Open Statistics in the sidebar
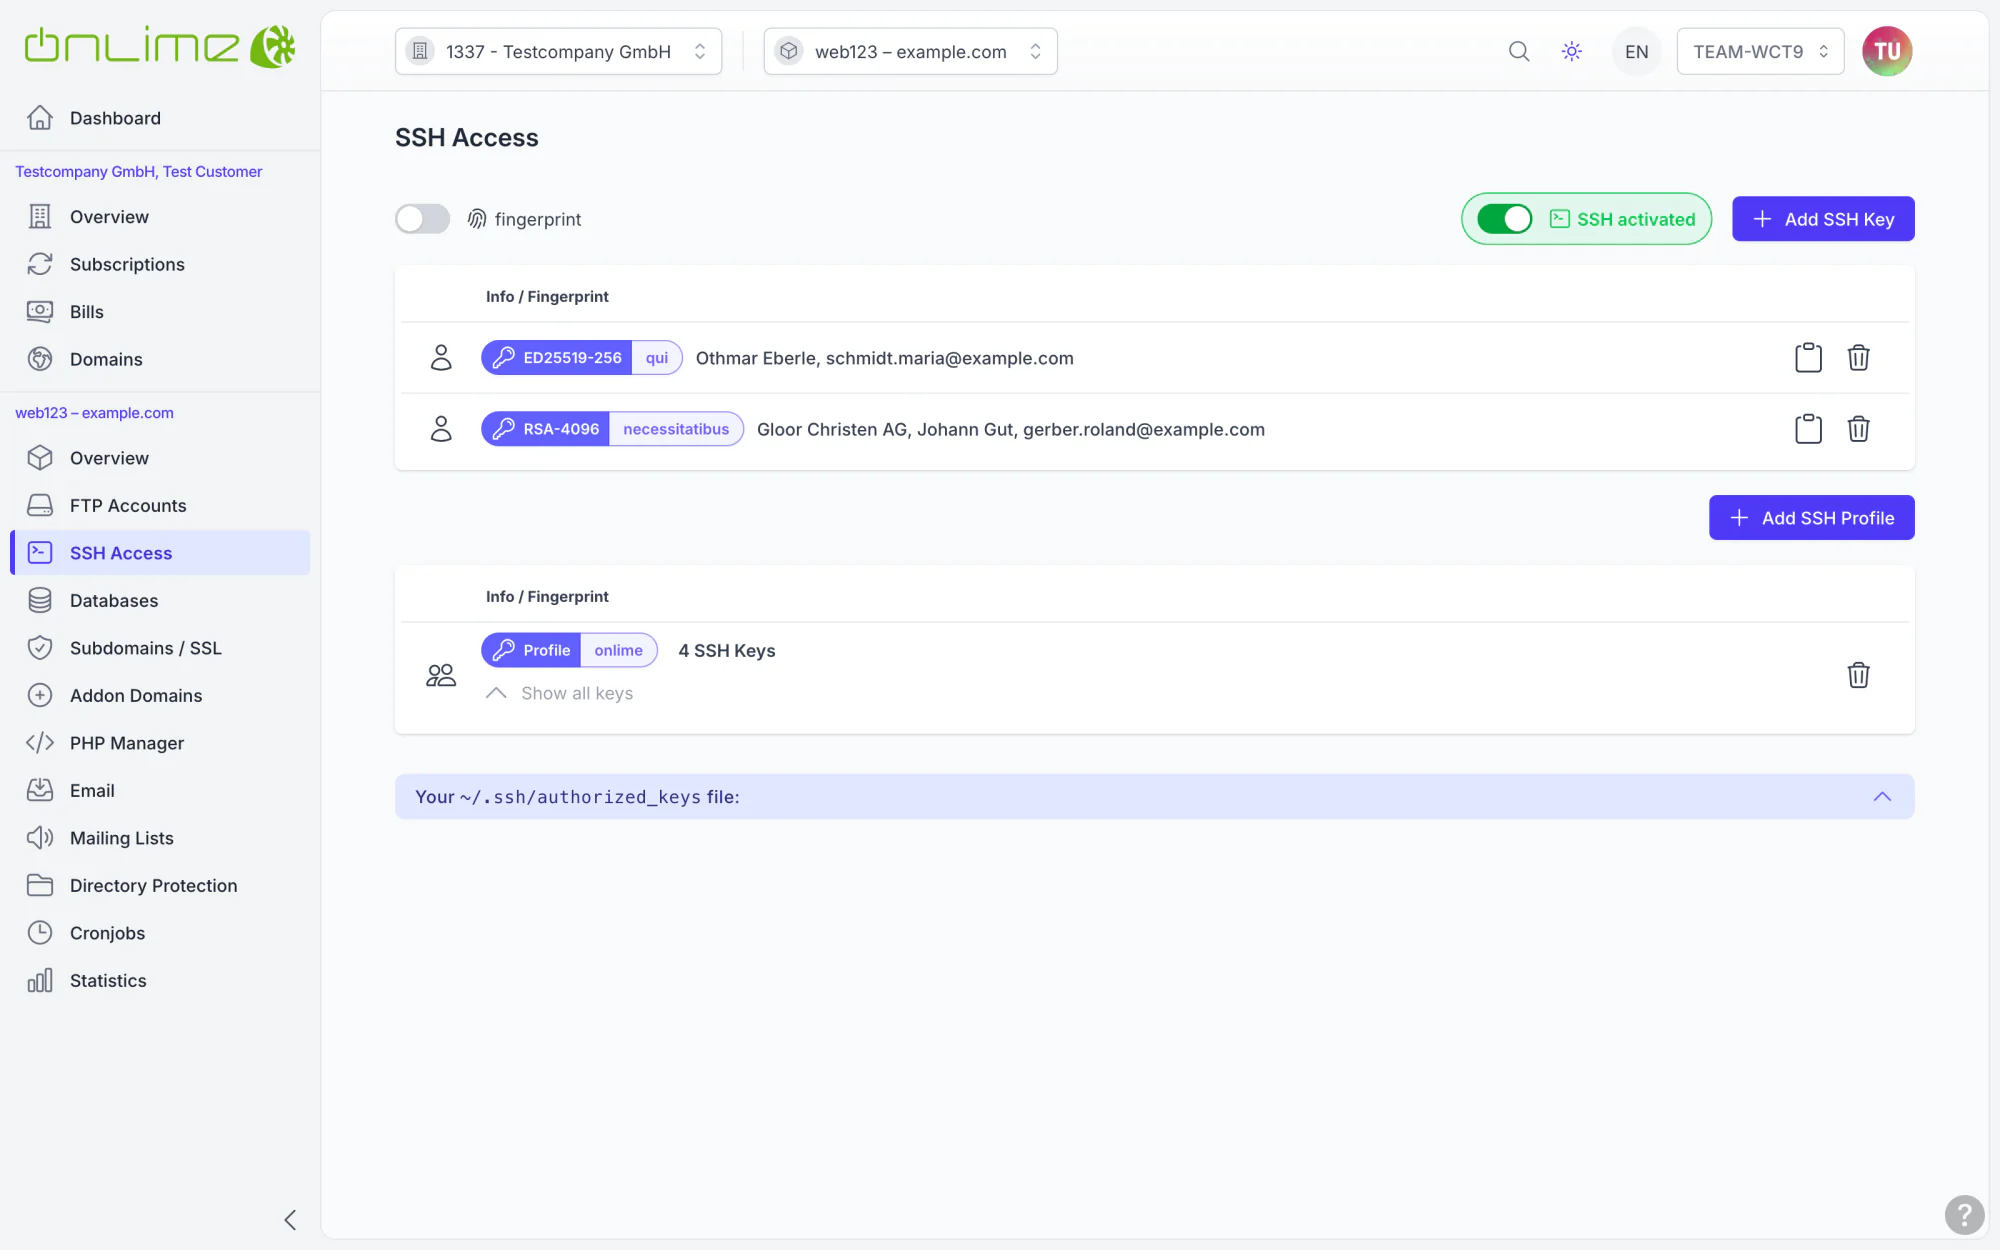This screenshot has width=2000, height=1250. [160, 980]
